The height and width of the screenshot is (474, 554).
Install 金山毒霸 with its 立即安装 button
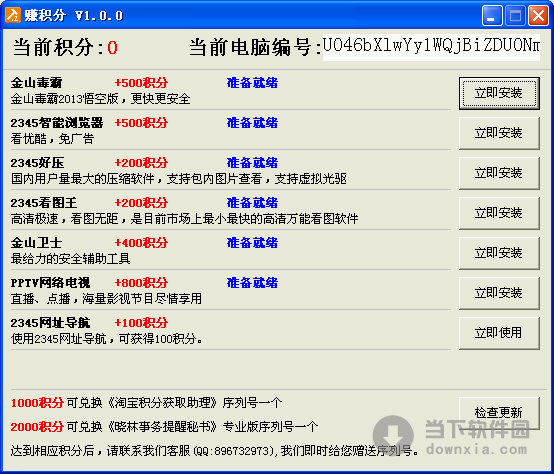499,94
